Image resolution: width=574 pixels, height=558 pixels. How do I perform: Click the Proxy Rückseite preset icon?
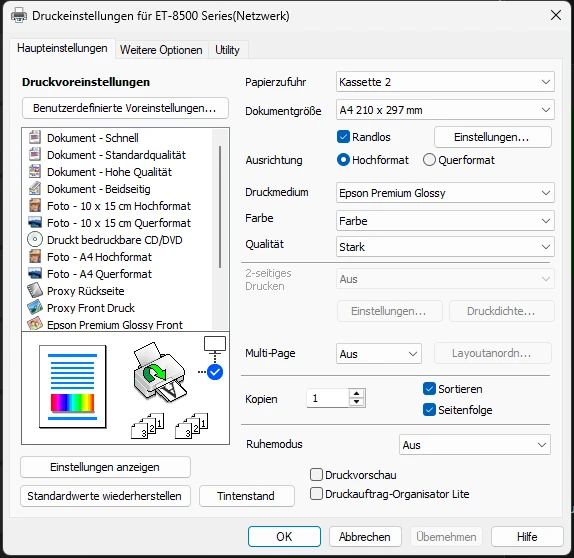coord(35,291)
